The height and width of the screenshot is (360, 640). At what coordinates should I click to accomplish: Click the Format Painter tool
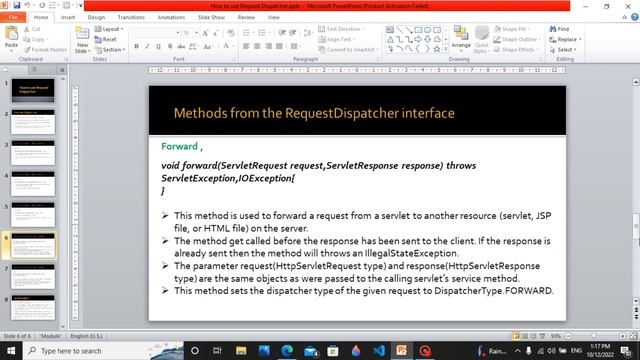(x=45, y=50)
